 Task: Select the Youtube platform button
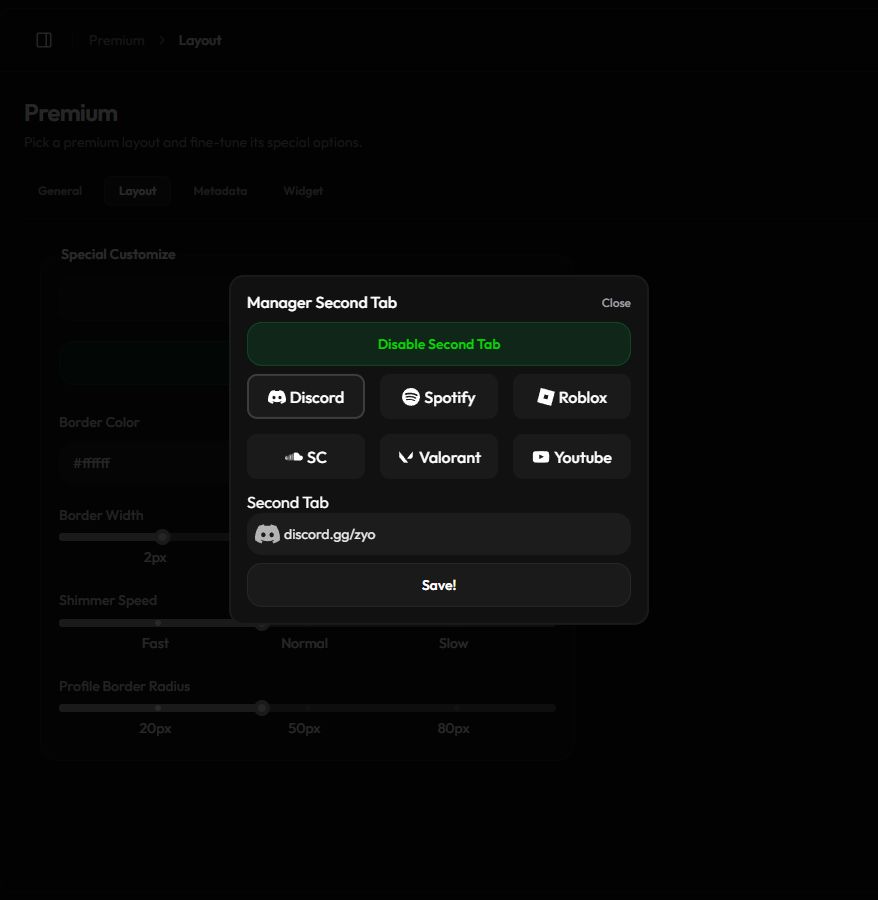pos(572,457)
